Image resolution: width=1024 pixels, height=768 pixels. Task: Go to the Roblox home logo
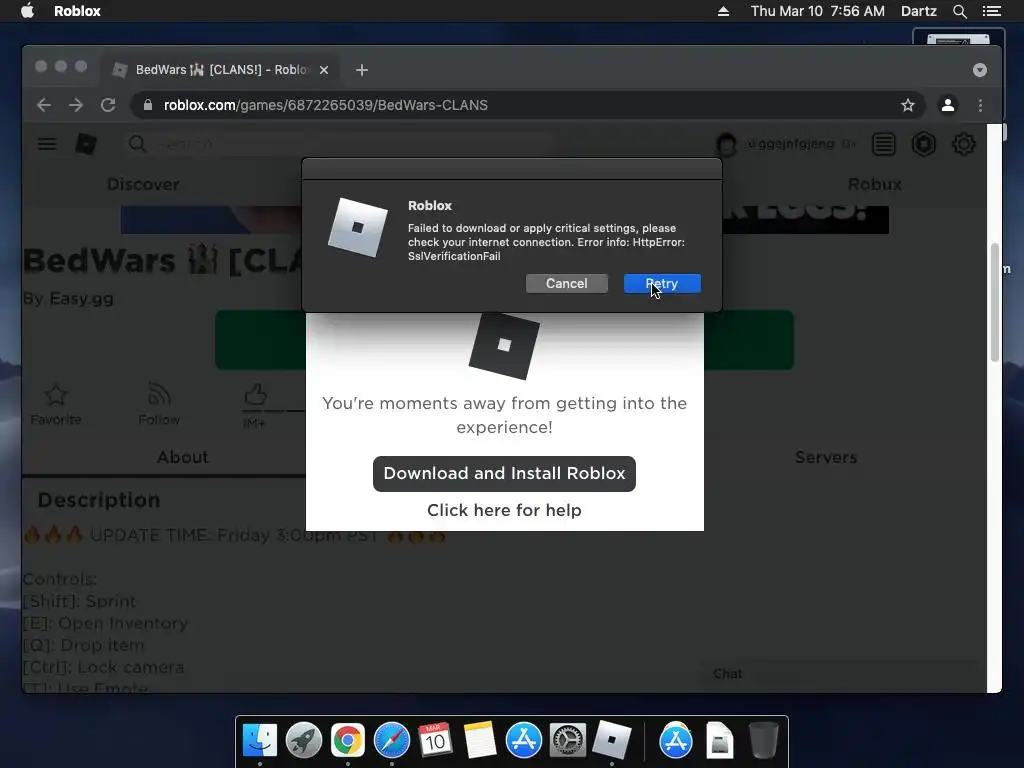[x=86, y=144]
